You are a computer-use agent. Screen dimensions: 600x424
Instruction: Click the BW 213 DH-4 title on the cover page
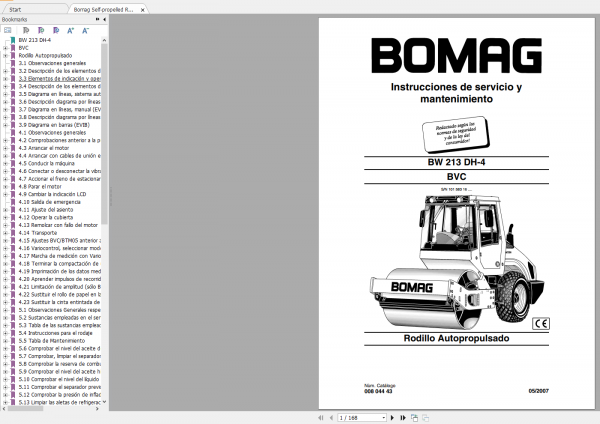[x=456, y=162]
